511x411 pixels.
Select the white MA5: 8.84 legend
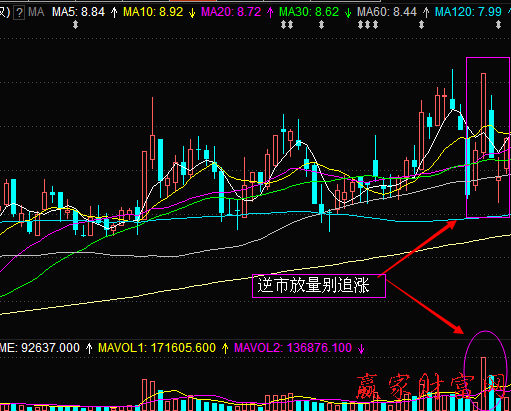point(78,12)
